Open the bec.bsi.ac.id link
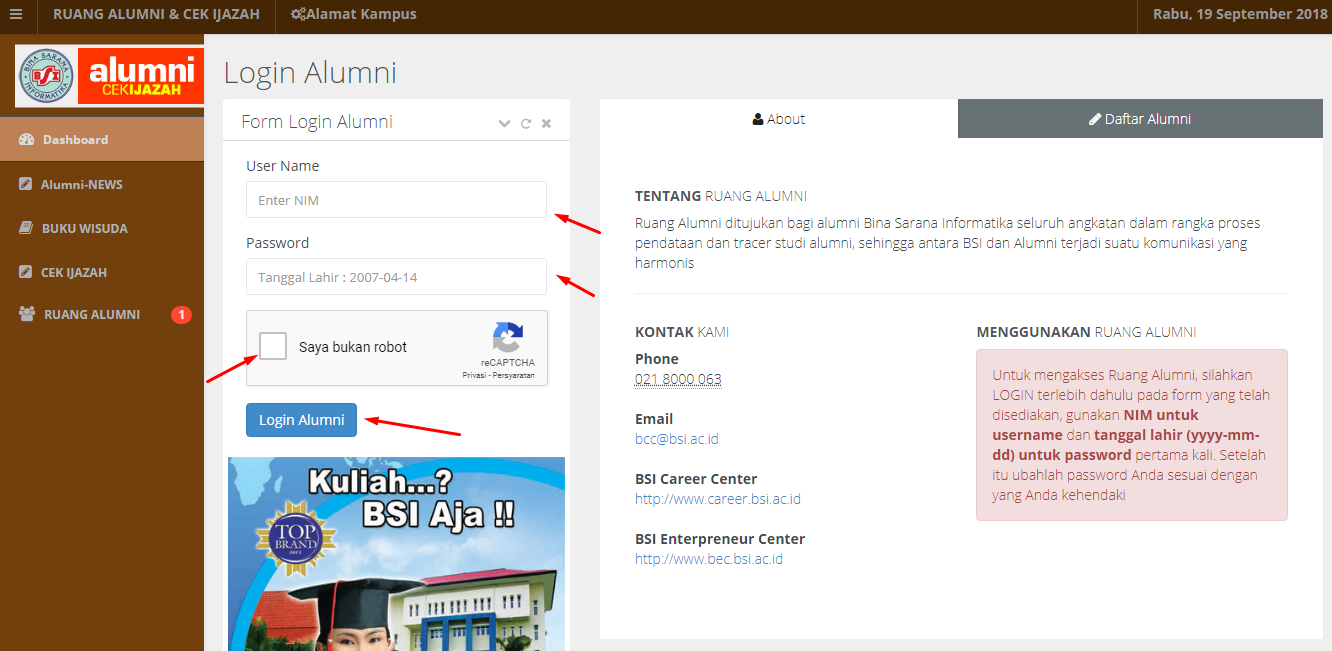The width and height of the screenshot is (1332, 651). tap(709, 559)
